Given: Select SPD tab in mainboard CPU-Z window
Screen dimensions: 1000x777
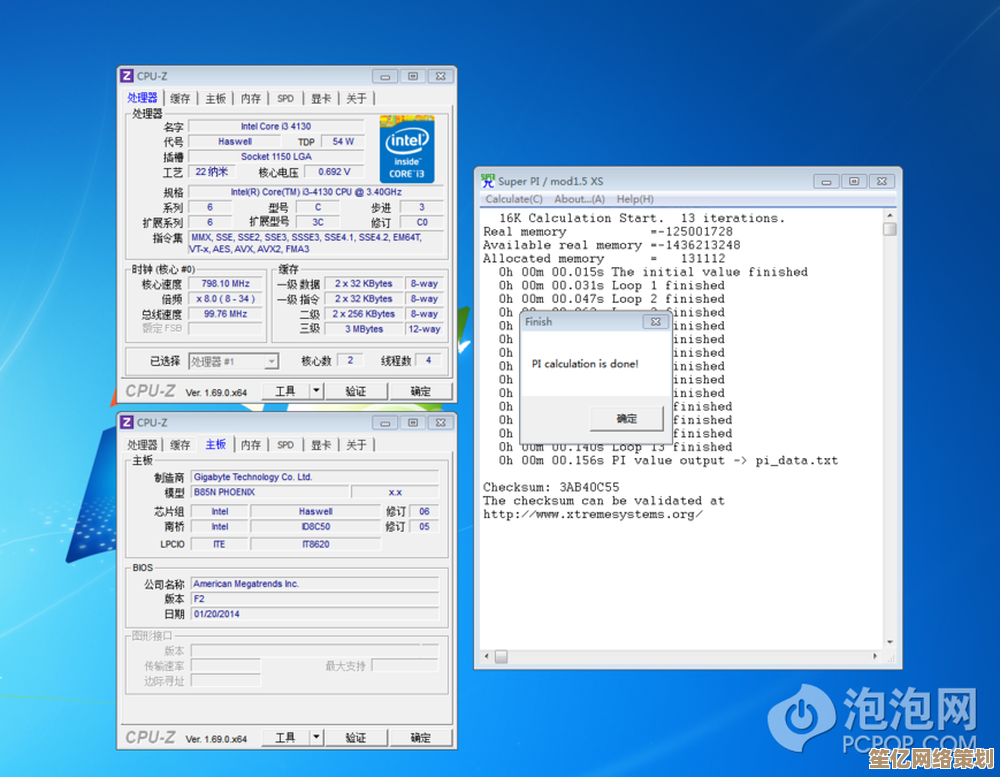Looking at the screenshot, I should (x=286, y=445).
